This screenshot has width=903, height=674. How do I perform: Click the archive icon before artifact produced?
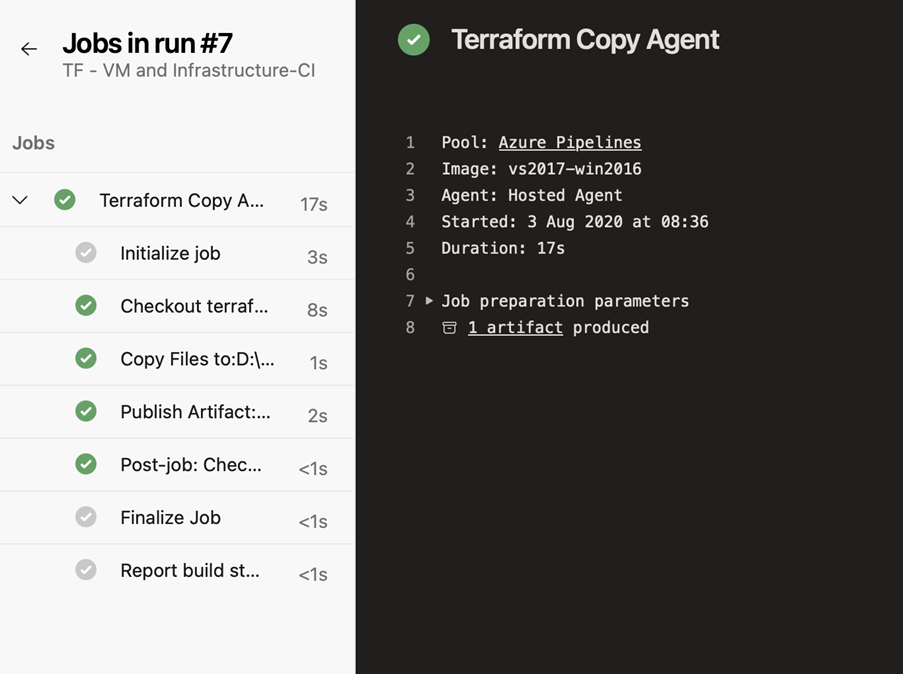[x=449, y=328]
